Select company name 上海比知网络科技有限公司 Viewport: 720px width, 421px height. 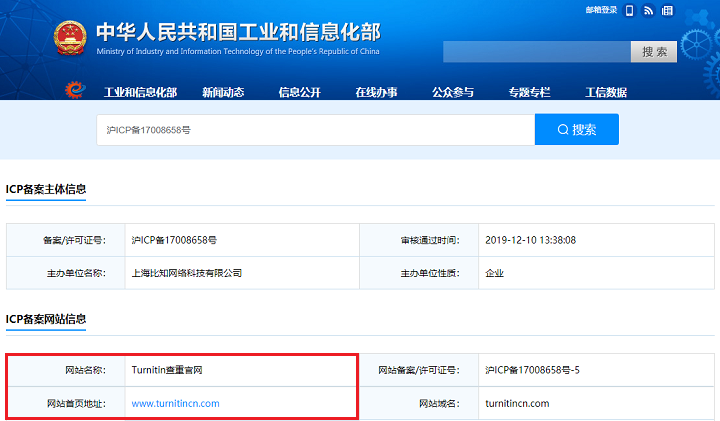click(186, 273)
